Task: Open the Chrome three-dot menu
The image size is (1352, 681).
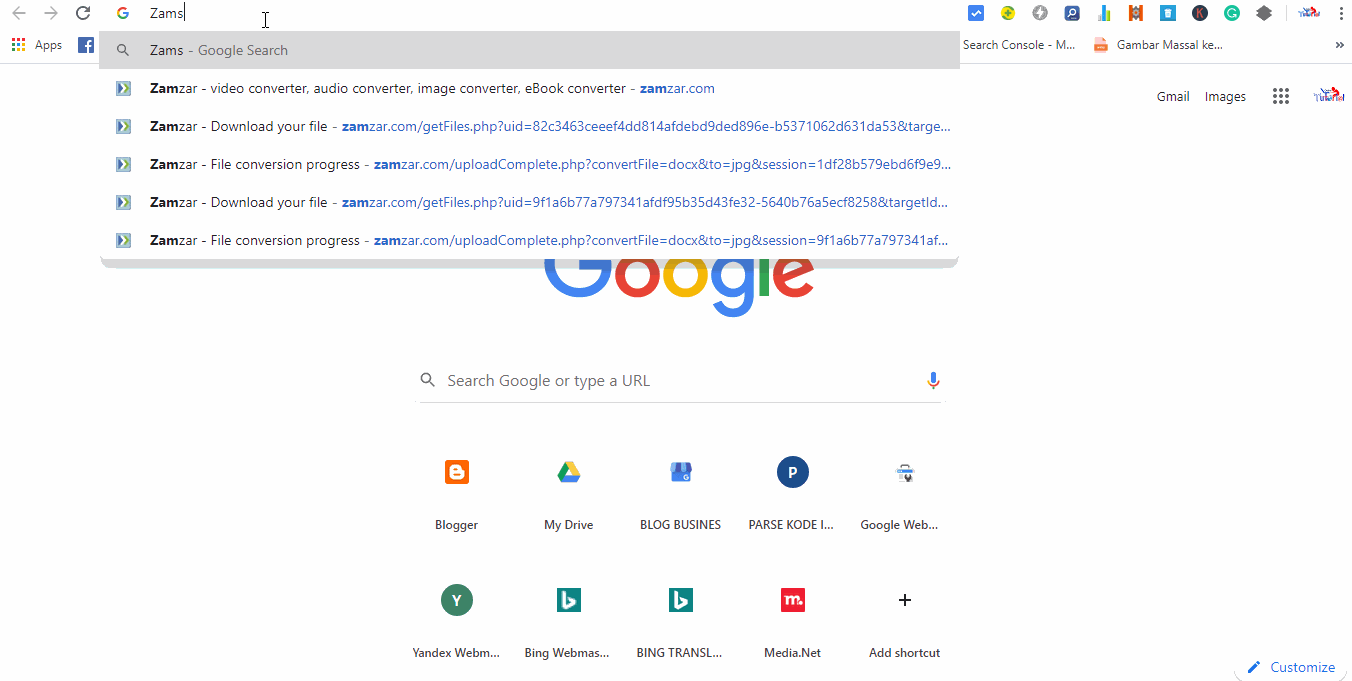Action: coord(1341,13)
